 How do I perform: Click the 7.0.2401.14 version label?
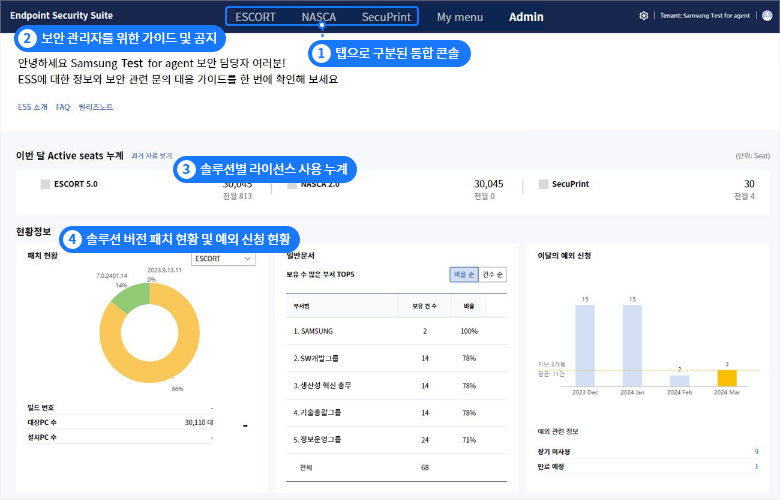point(112,275)
